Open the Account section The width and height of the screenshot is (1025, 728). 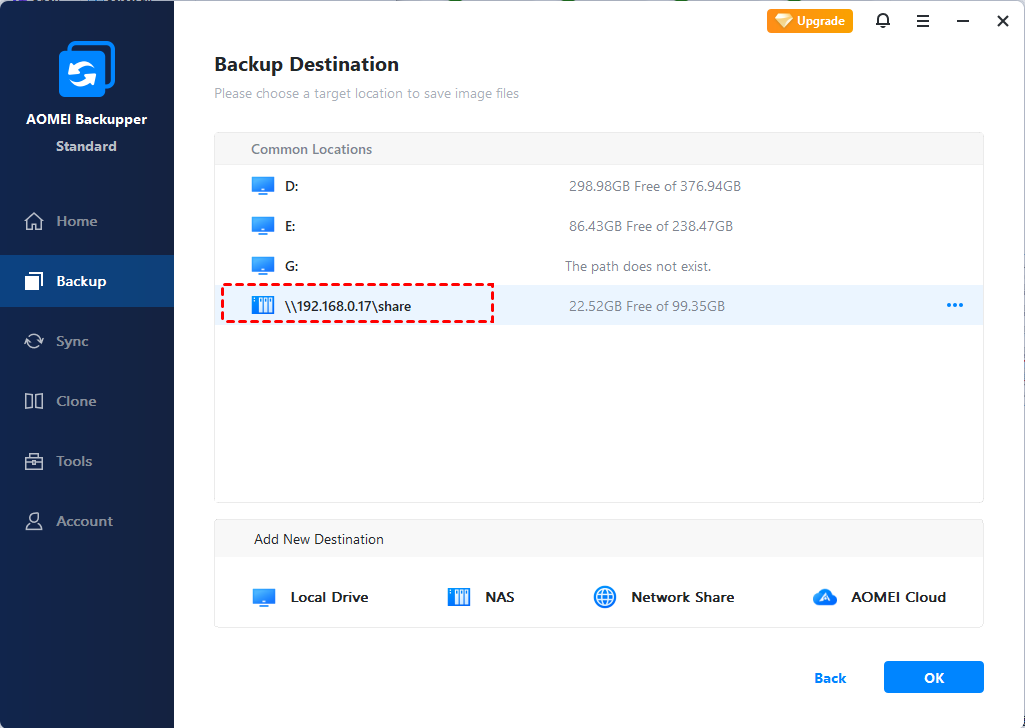(x=84, y=521)
